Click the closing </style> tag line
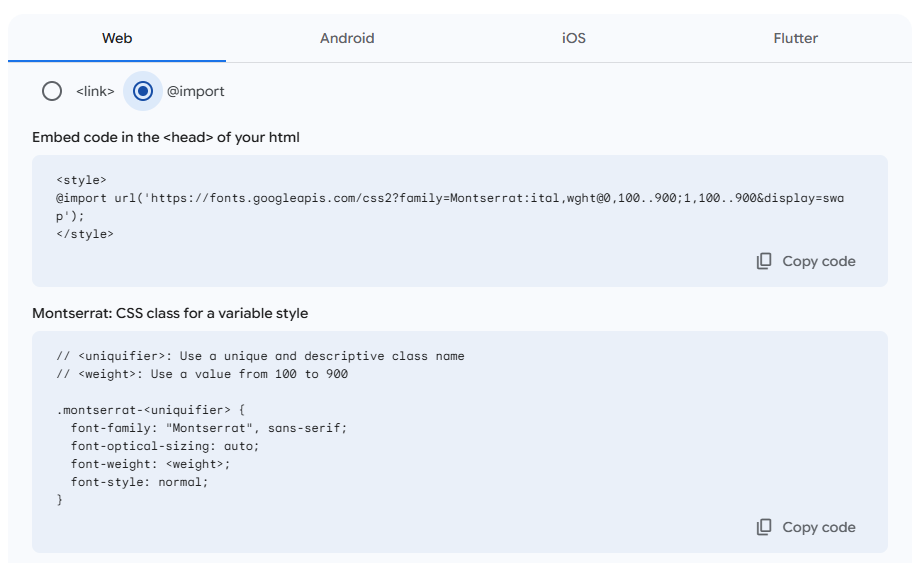The width and height of the screenshot is (921, 563). coord(85,234)
